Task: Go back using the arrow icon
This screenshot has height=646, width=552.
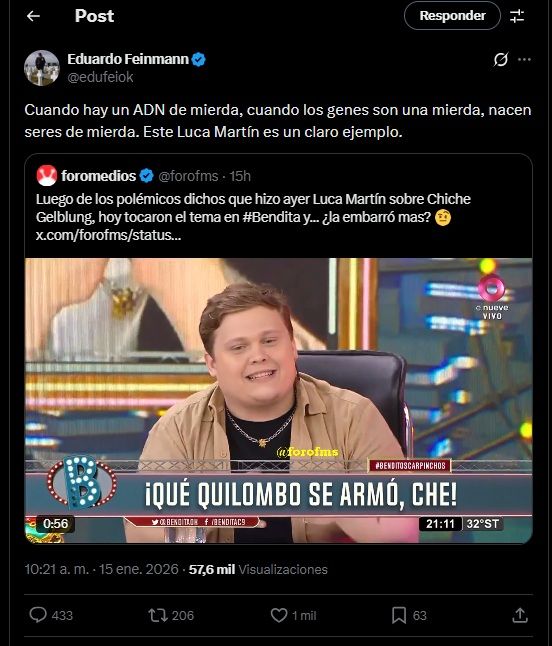Action: point(33,16)
